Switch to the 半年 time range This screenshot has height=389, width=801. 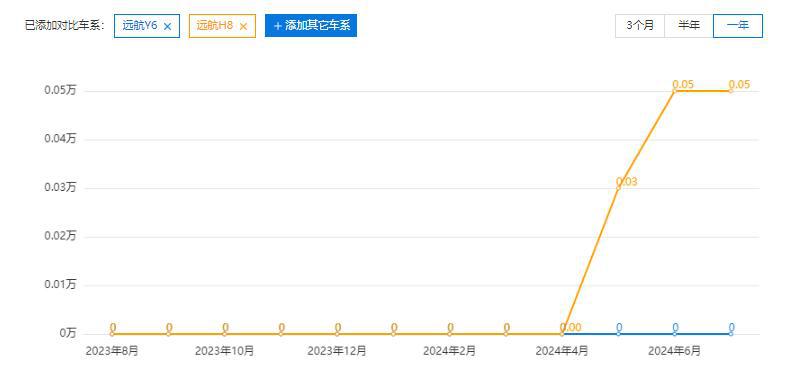(689, 26)
